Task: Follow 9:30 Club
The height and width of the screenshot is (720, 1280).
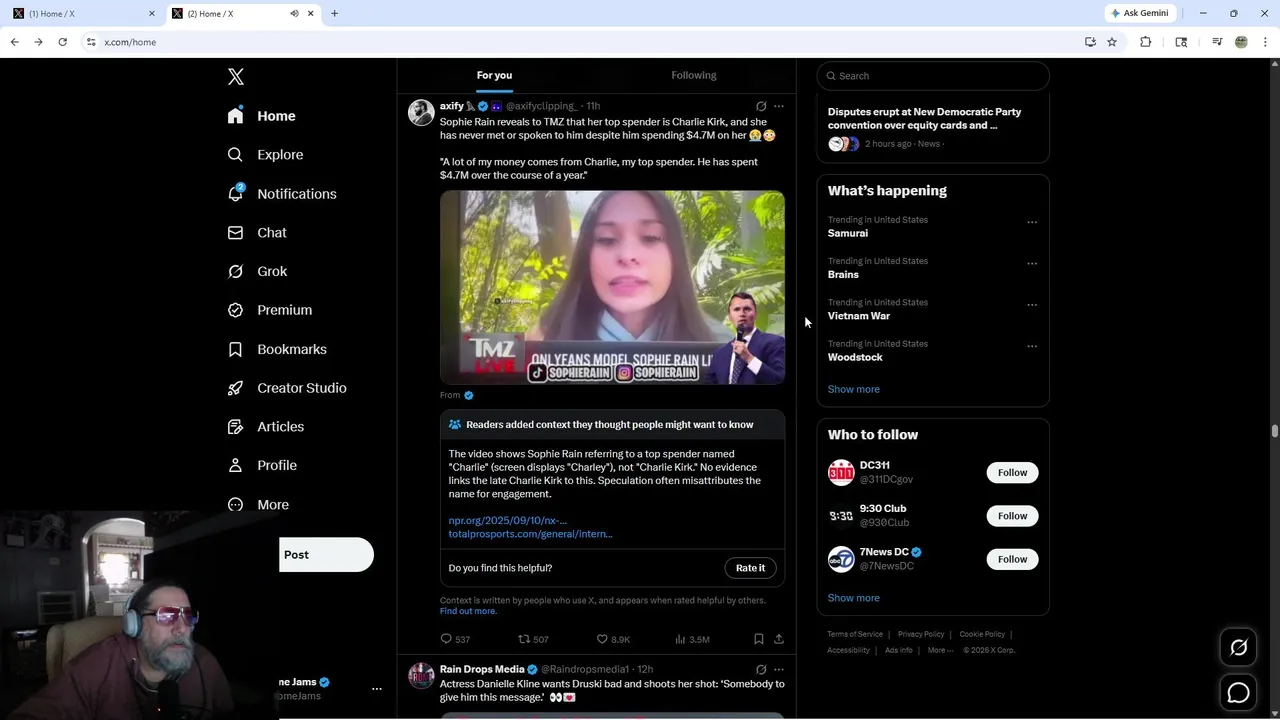Action: point(1012,516)
